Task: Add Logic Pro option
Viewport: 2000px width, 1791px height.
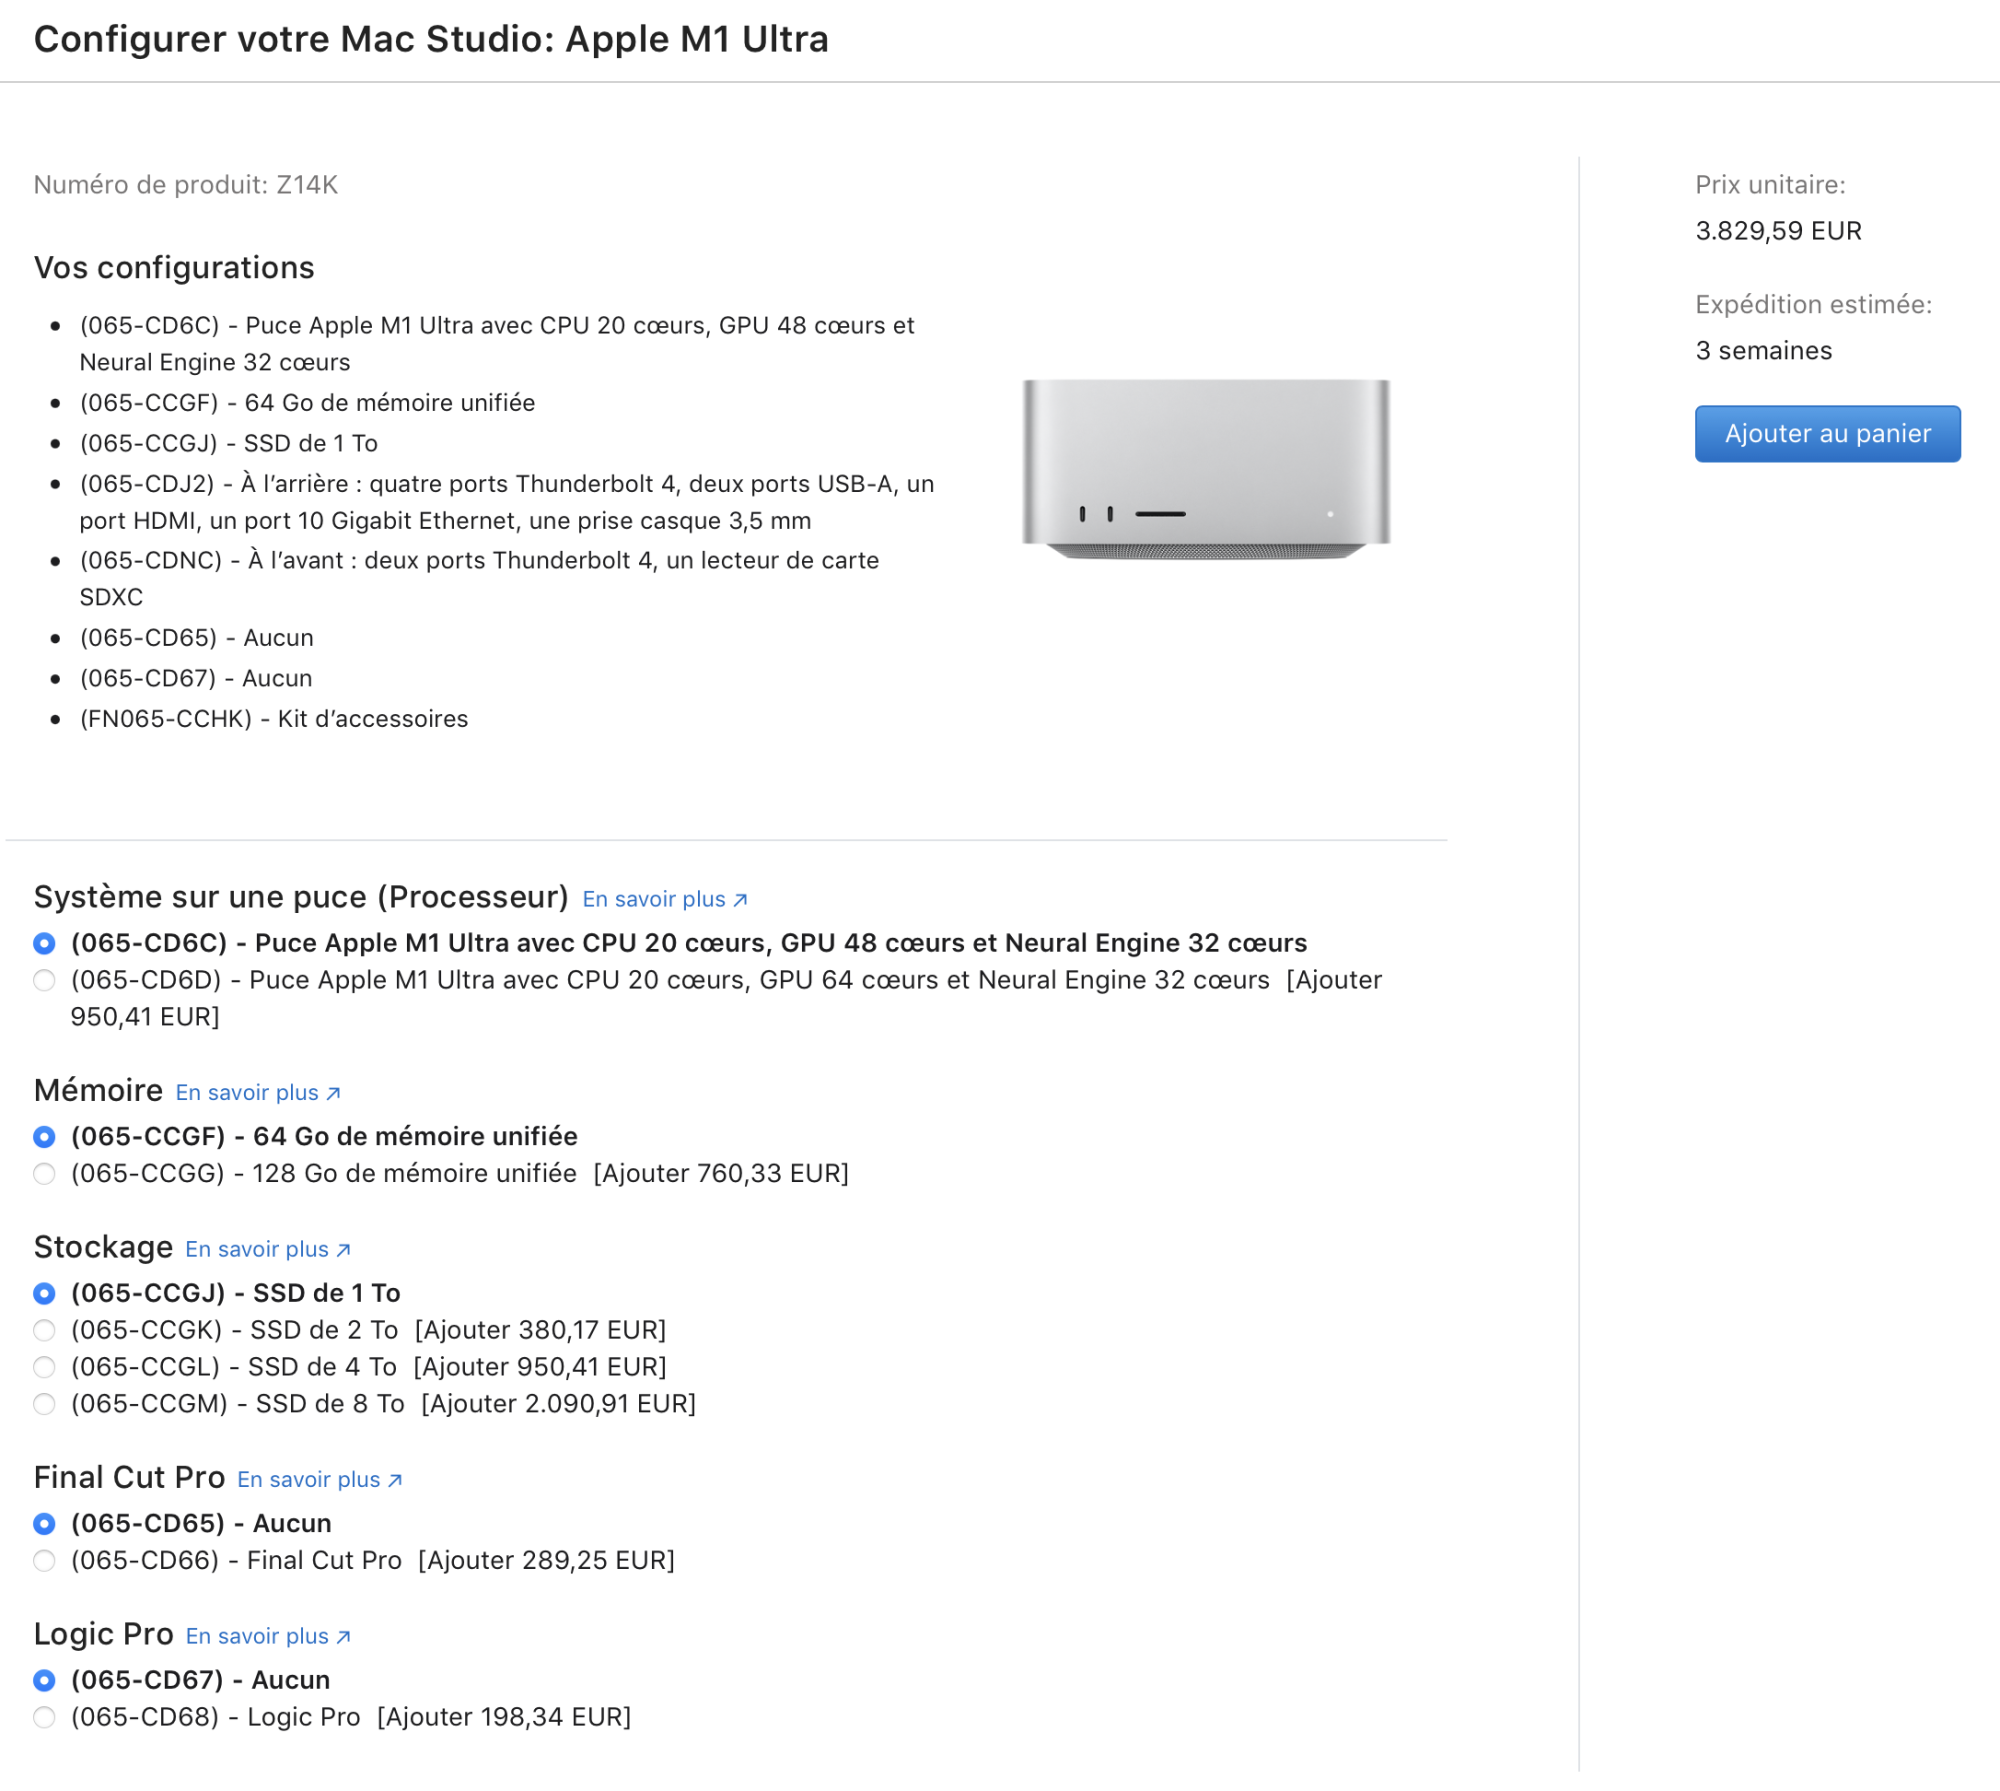Action: point(44,1717)
